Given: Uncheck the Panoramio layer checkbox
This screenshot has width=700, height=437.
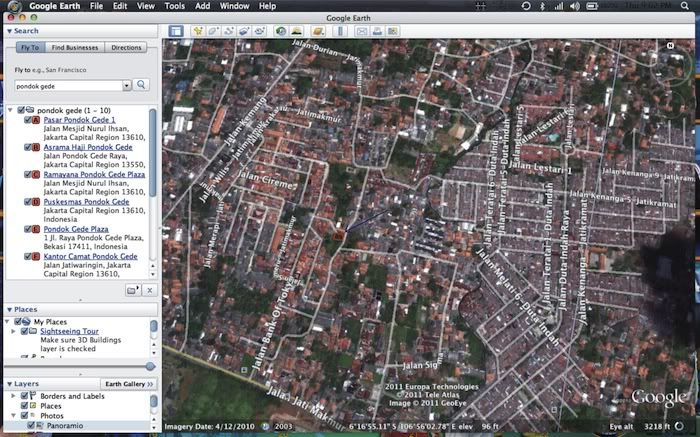Looking at the screenshot, I should (31, 425).
